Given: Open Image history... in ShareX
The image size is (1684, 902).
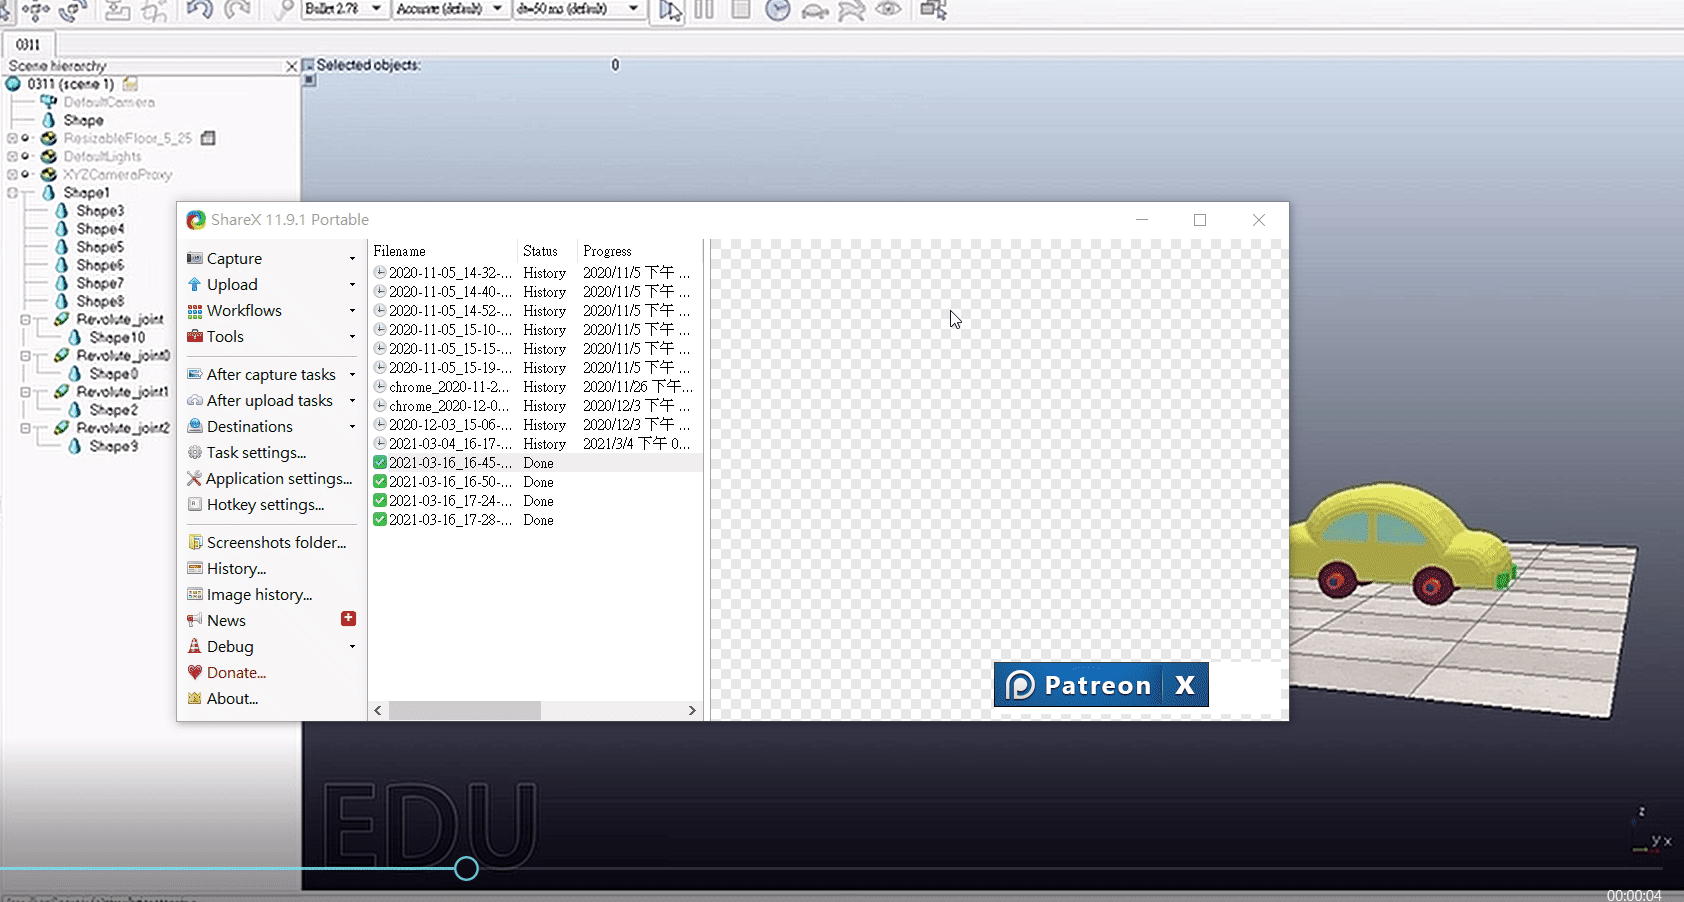Looking at the screenshot, I should click(x=271, y=595).
